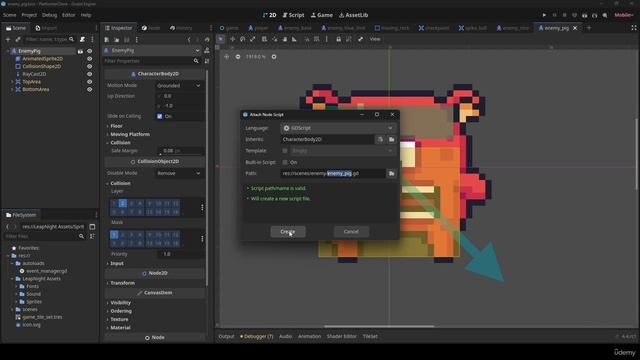Click the Path folder browse icon
Screen dimensions: 640x360
391,173
